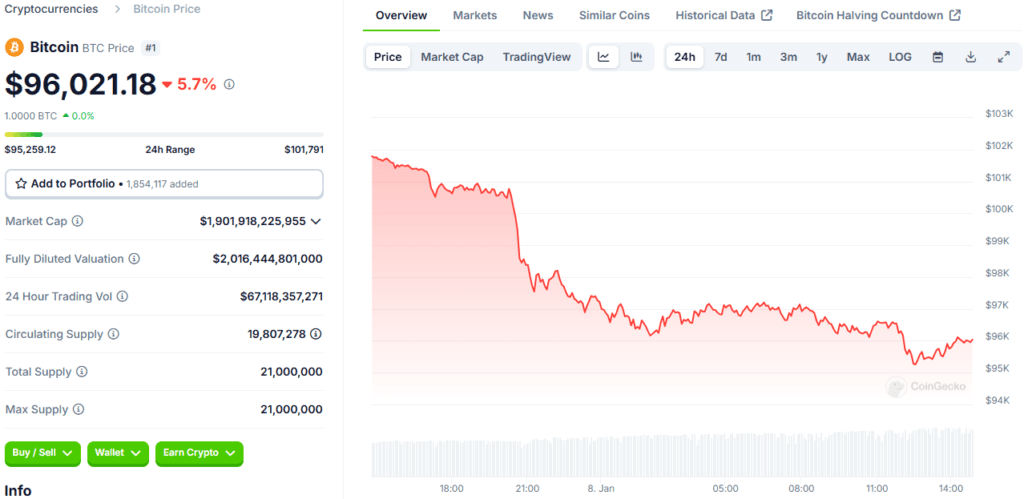The image size is (1024, 499).
Task: Select the Market Cap chart toggle
Action: tap(452, 57)
